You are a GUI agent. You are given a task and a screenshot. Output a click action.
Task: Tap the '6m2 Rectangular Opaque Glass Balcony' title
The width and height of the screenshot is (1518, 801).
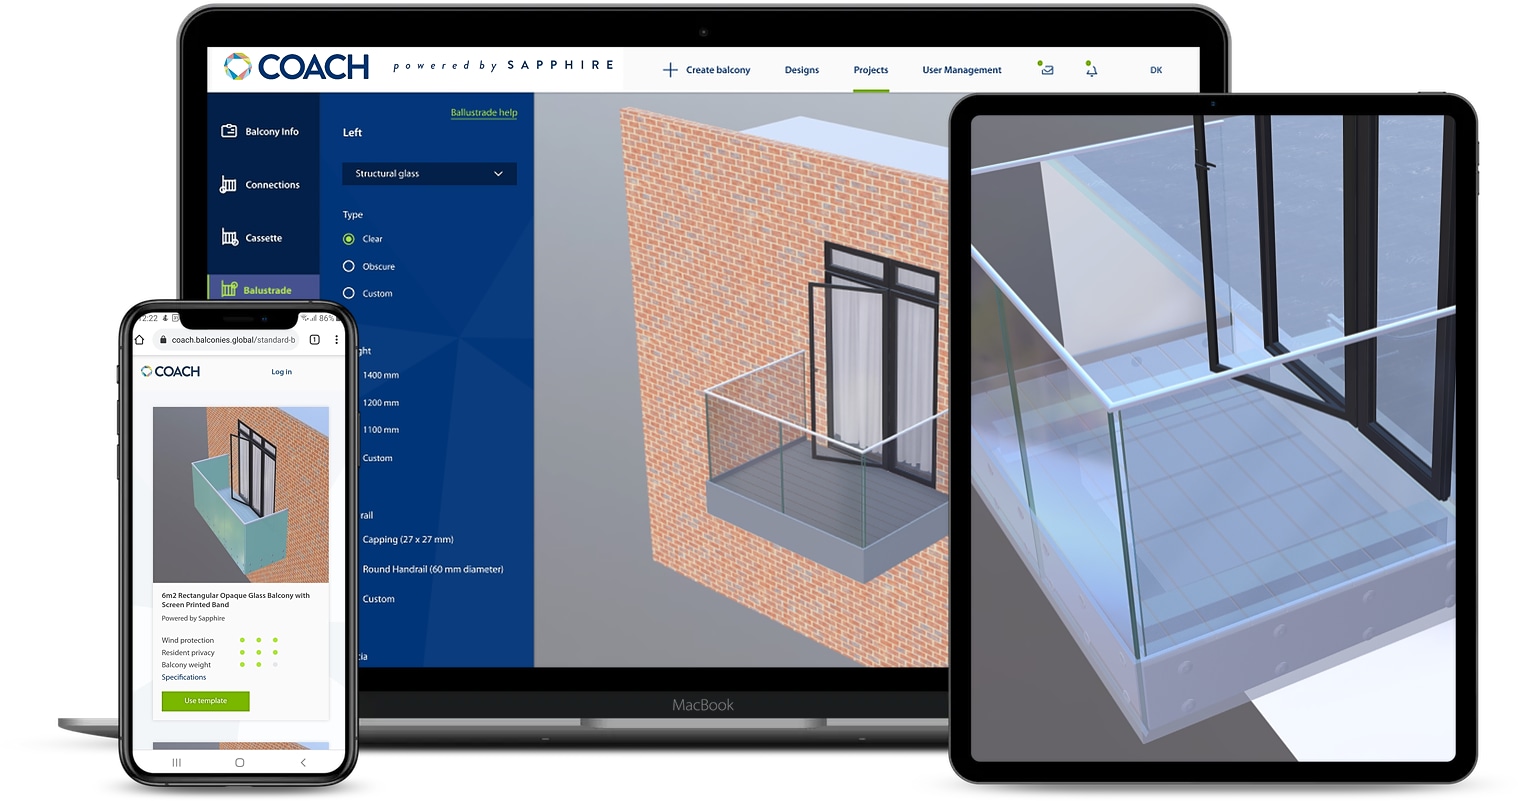point(236,600)
